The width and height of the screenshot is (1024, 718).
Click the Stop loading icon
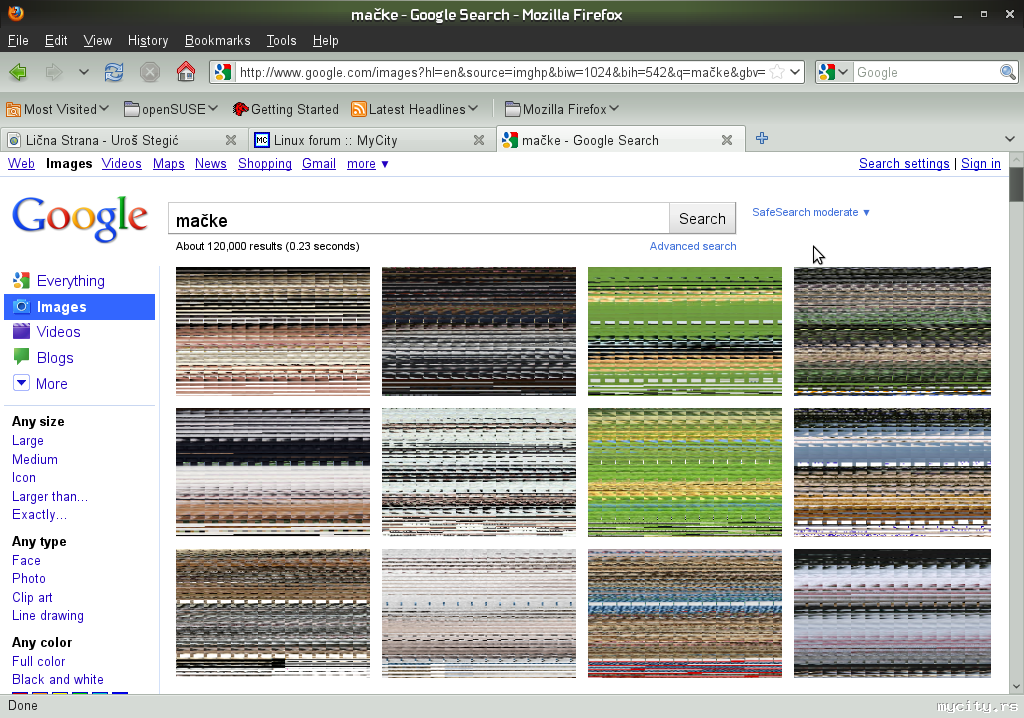tap(150, 72)
